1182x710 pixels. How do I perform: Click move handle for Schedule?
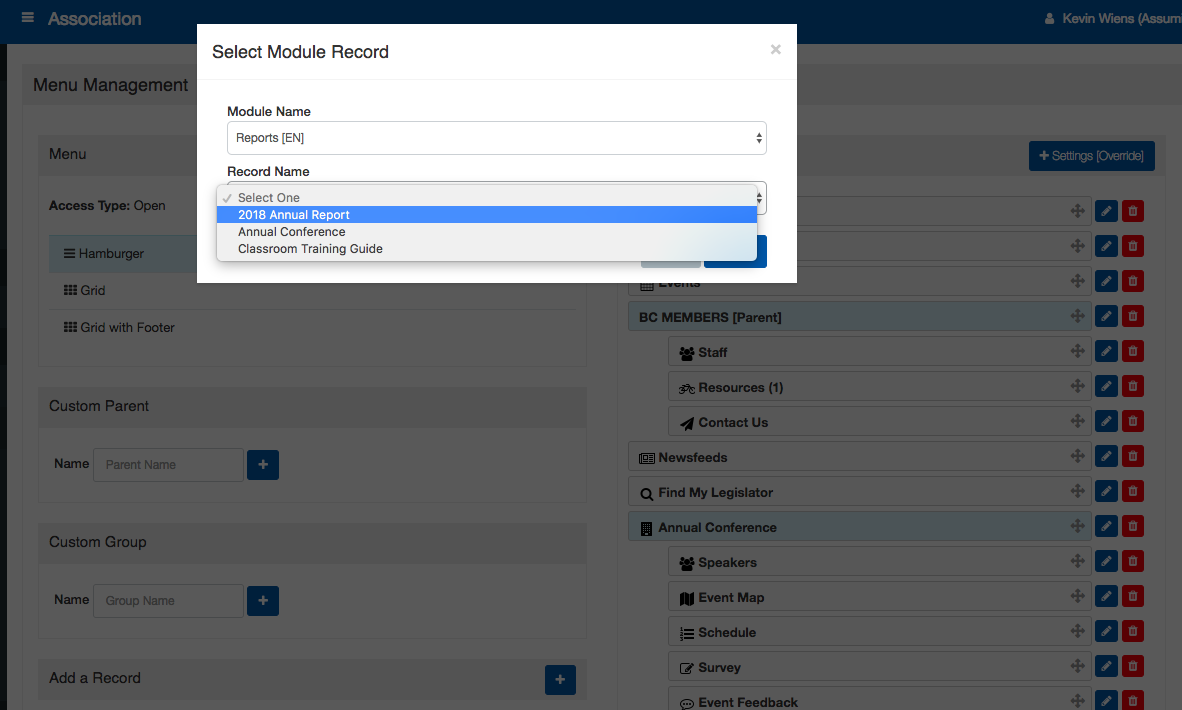(1077, 632)
